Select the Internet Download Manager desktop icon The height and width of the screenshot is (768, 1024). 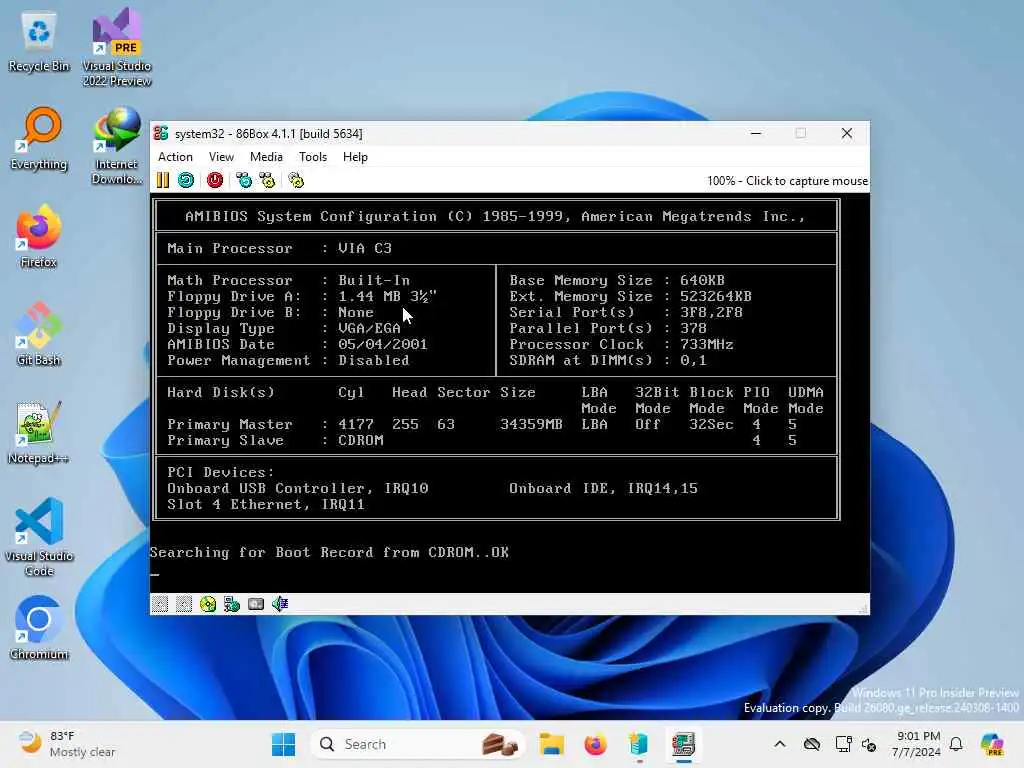pos(117,146)
